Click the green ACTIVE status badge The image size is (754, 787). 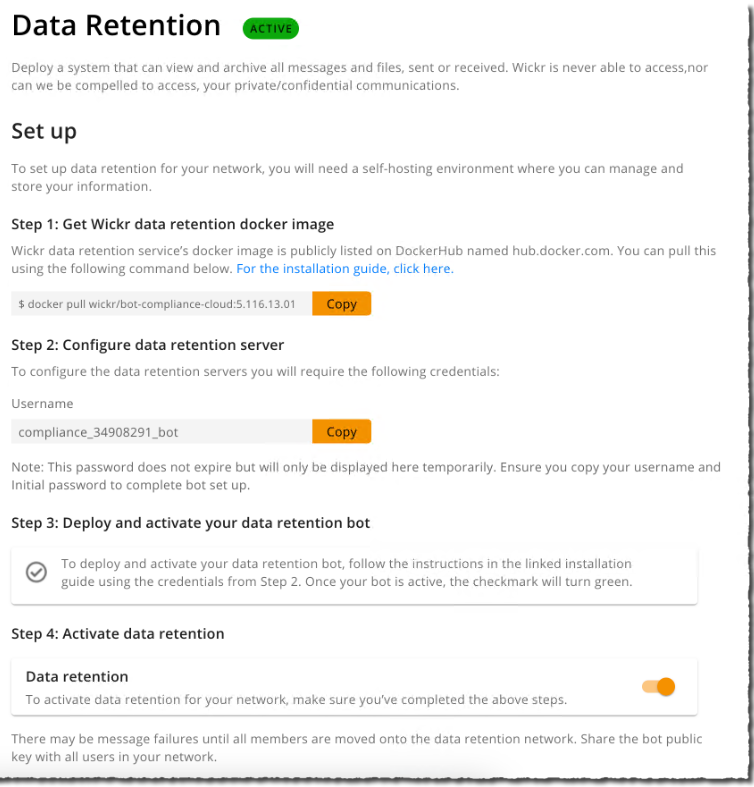(271, 28)
